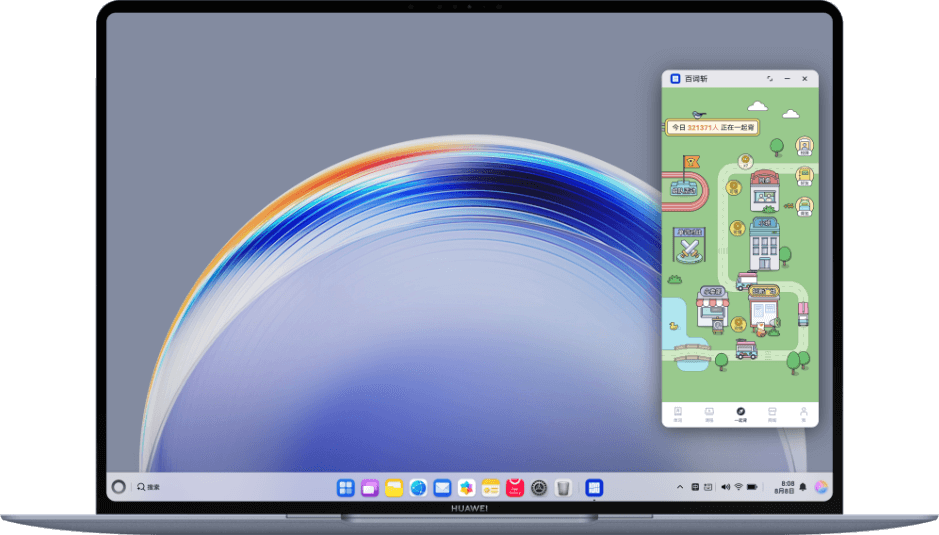Click the 今日 321371人 正在一起背 banner

[x=713, y=127]
